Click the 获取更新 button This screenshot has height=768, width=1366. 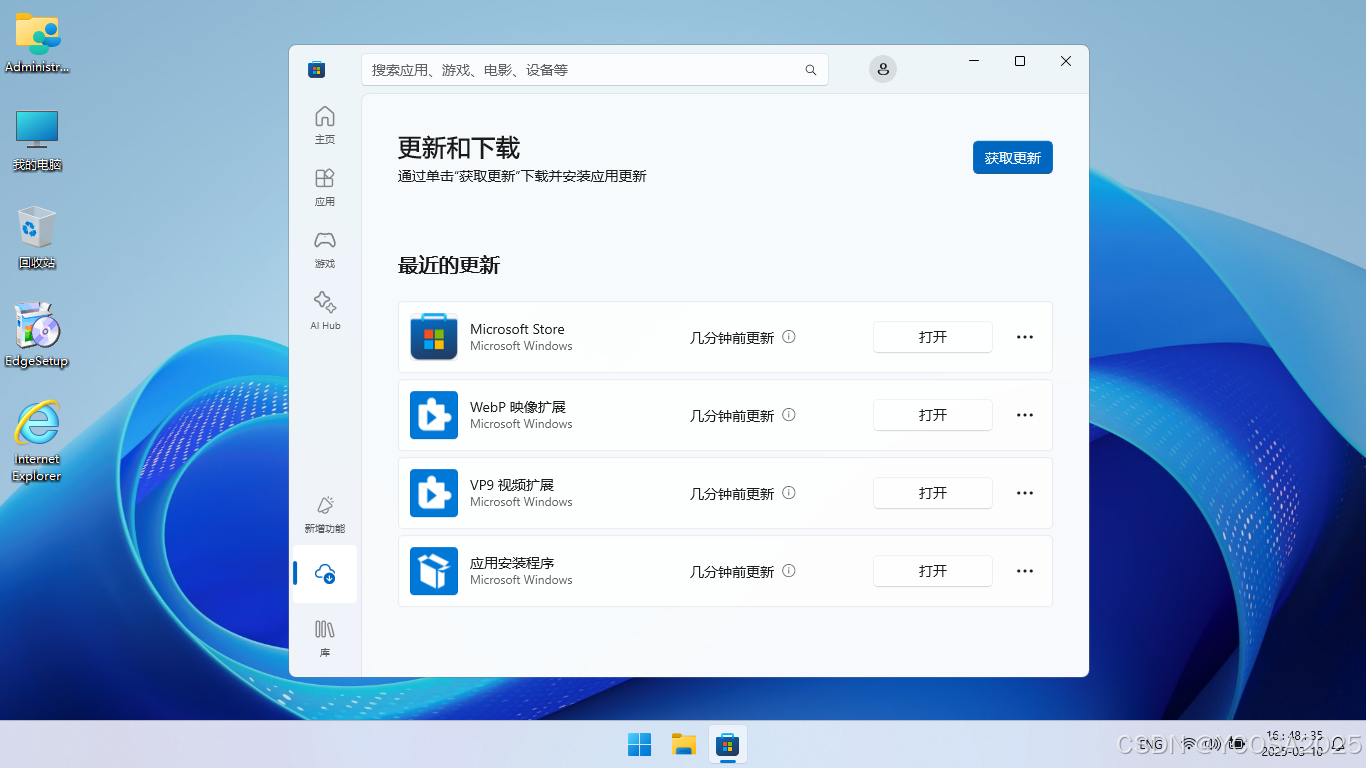coord(1012,158)
